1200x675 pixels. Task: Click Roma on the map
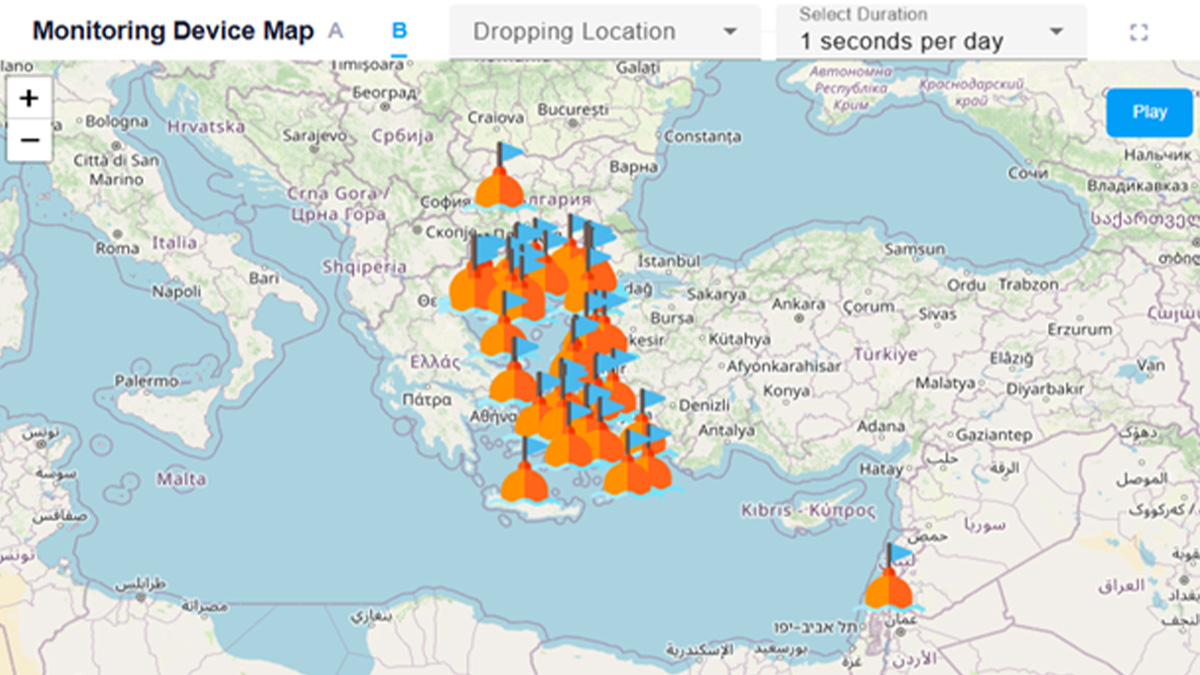pos(117,248)
